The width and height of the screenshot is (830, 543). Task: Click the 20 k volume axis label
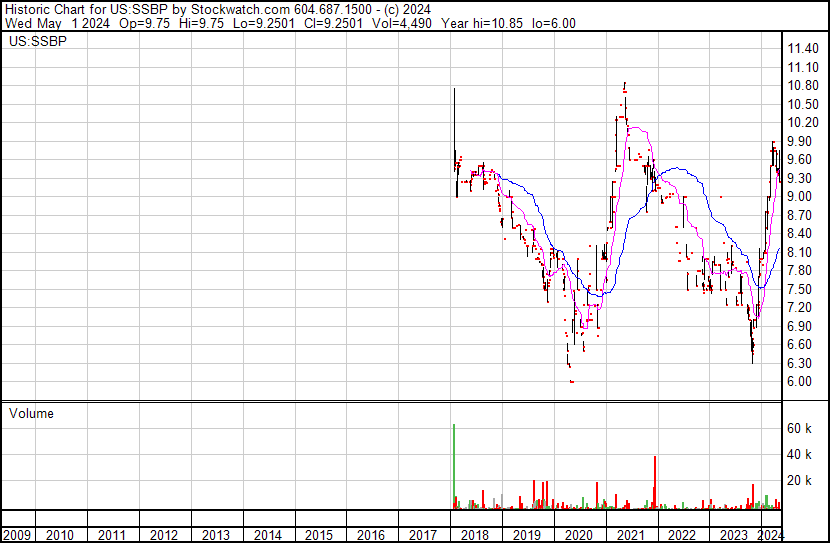point(799,481)
